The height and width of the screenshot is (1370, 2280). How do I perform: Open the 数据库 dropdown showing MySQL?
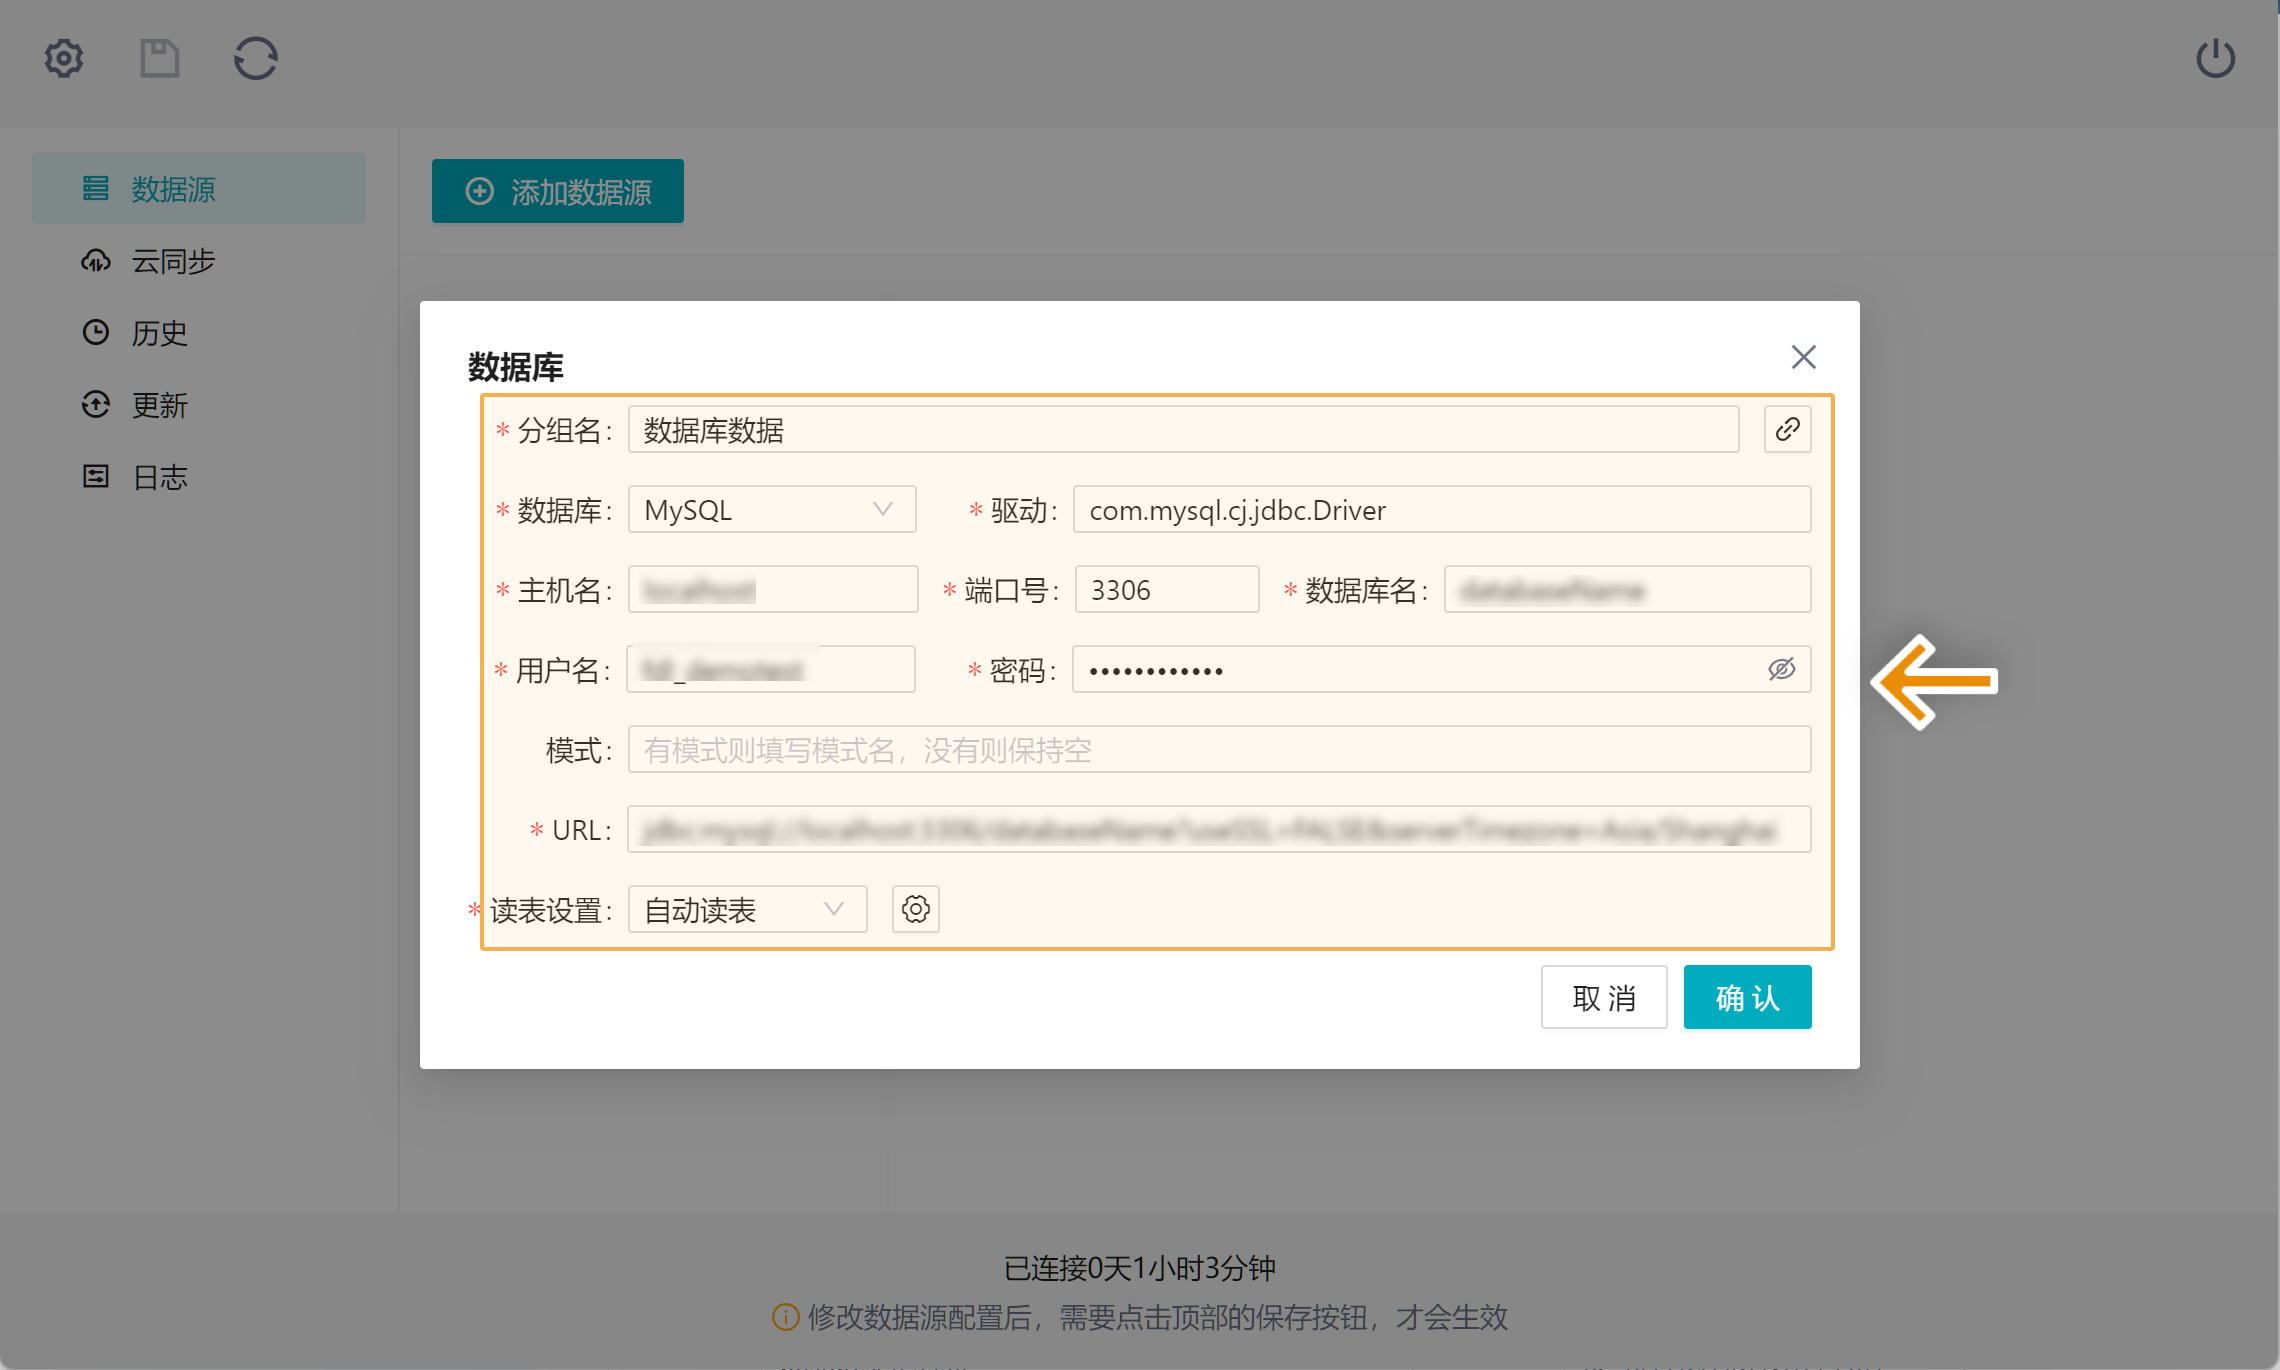(771, 510)
